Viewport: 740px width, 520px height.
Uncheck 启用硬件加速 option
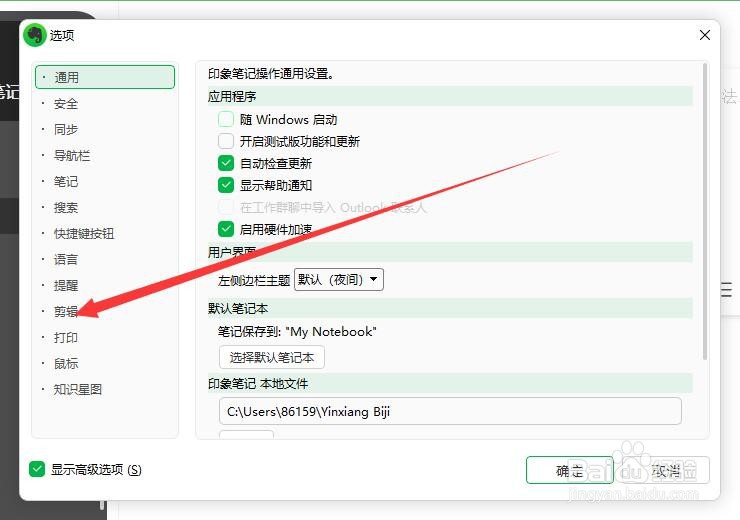[x=226, y=229]
